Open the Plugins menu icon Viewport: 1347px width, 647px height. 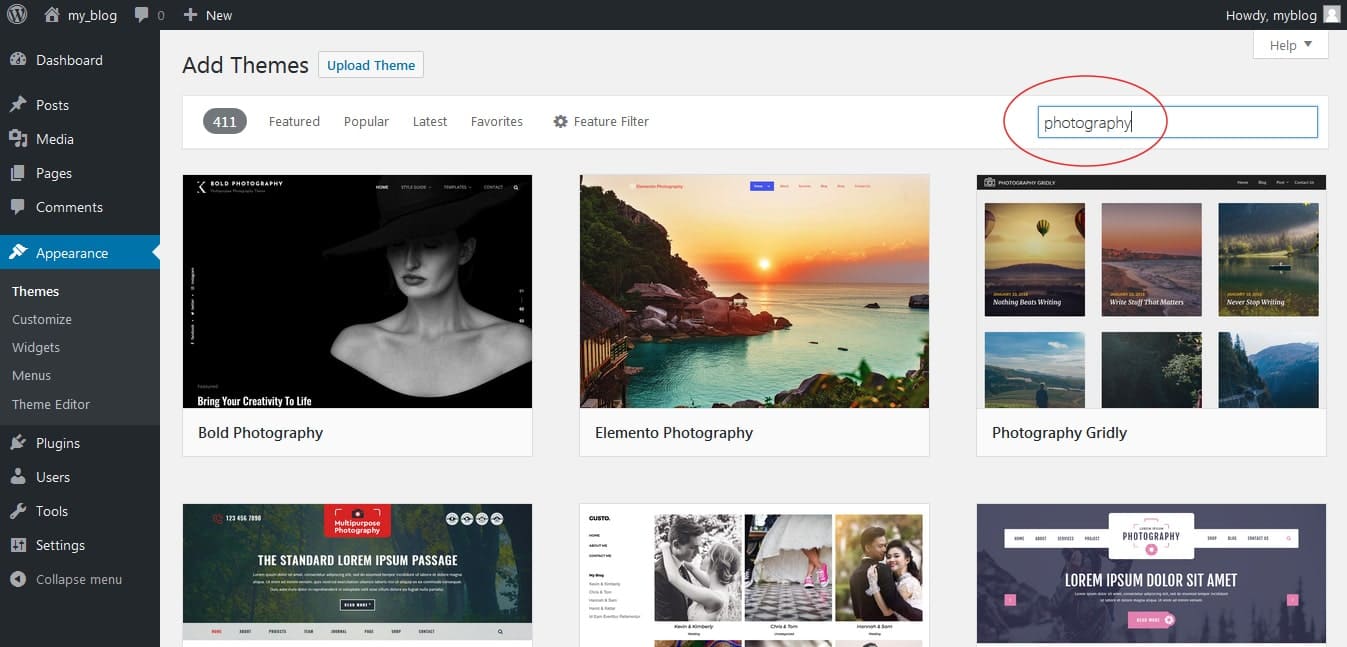[x=18, y=443]
